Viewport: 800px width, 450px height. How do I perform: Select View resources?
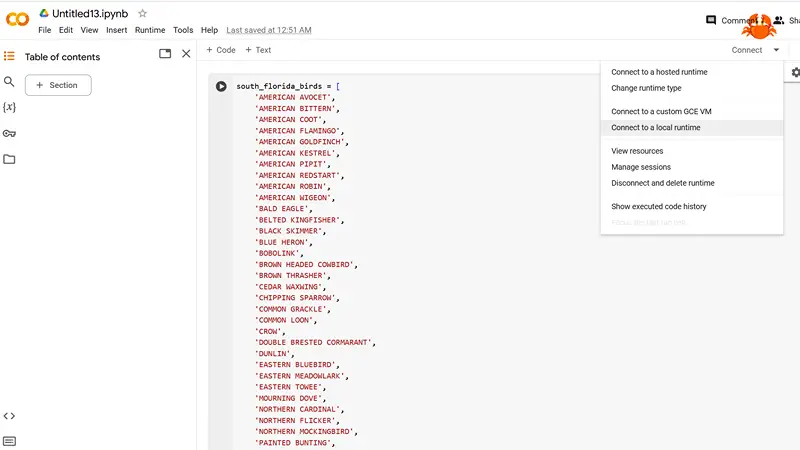coord(692,151)
